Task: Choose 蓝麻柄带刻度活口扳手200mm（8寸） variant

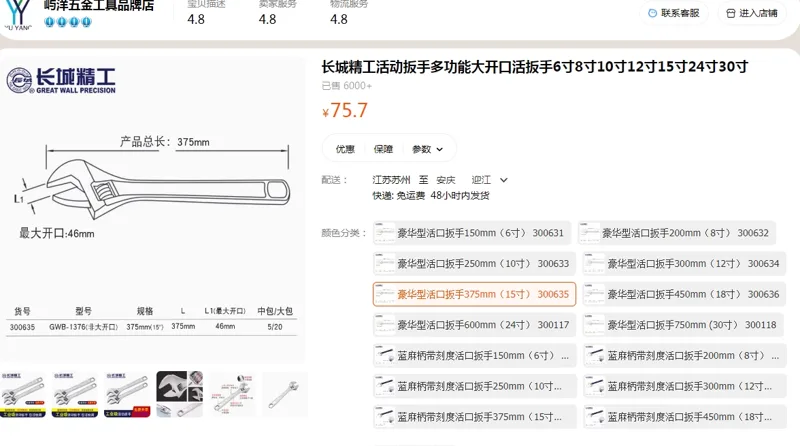Action: click(684, 356)
